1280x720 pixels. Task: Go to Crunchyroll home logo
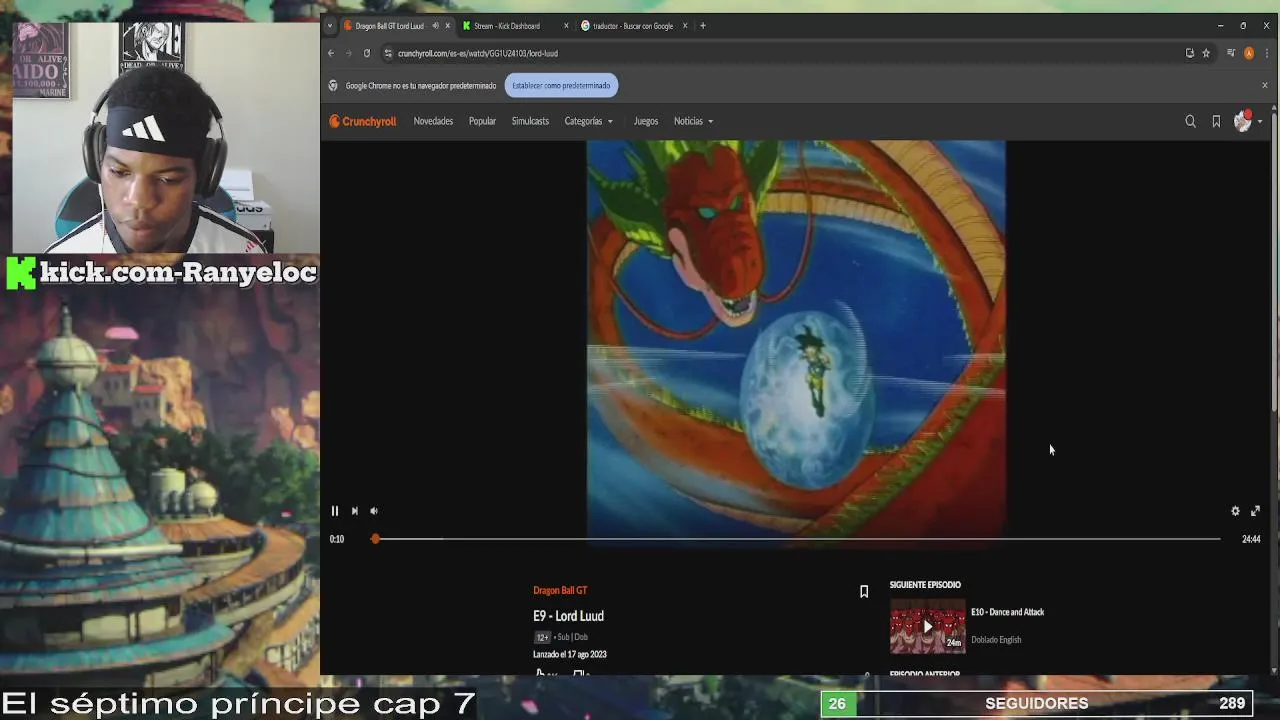tap(363, 121)
